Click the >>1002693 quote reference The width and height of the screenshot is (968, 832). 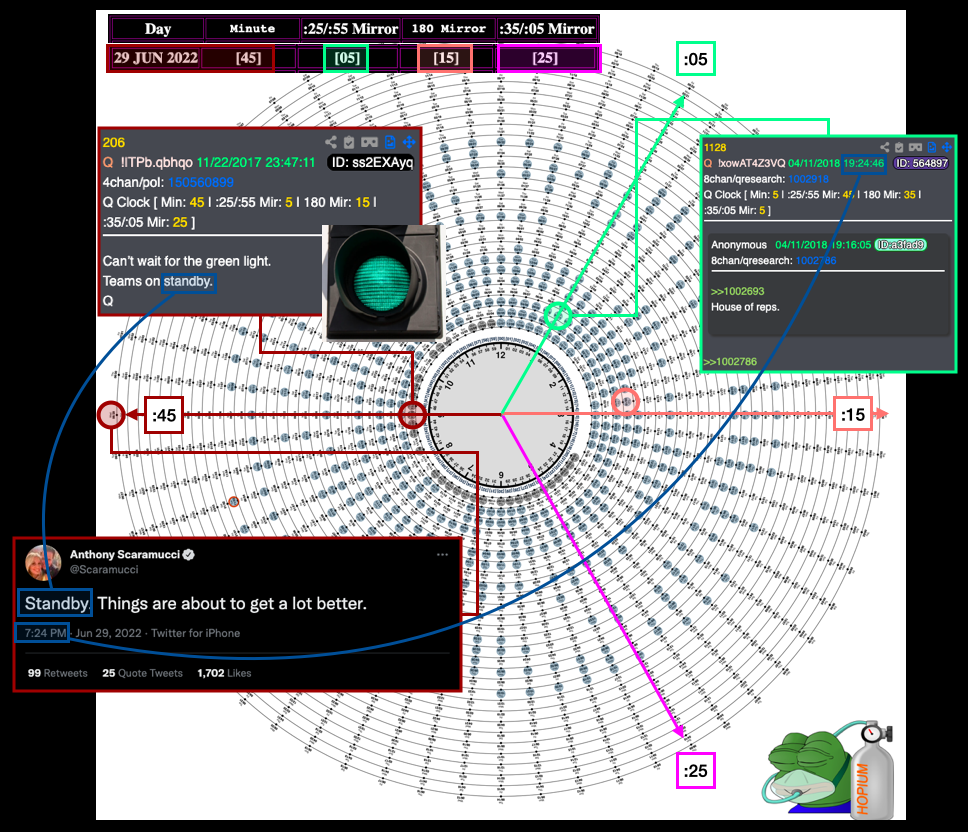click(737, 291)
